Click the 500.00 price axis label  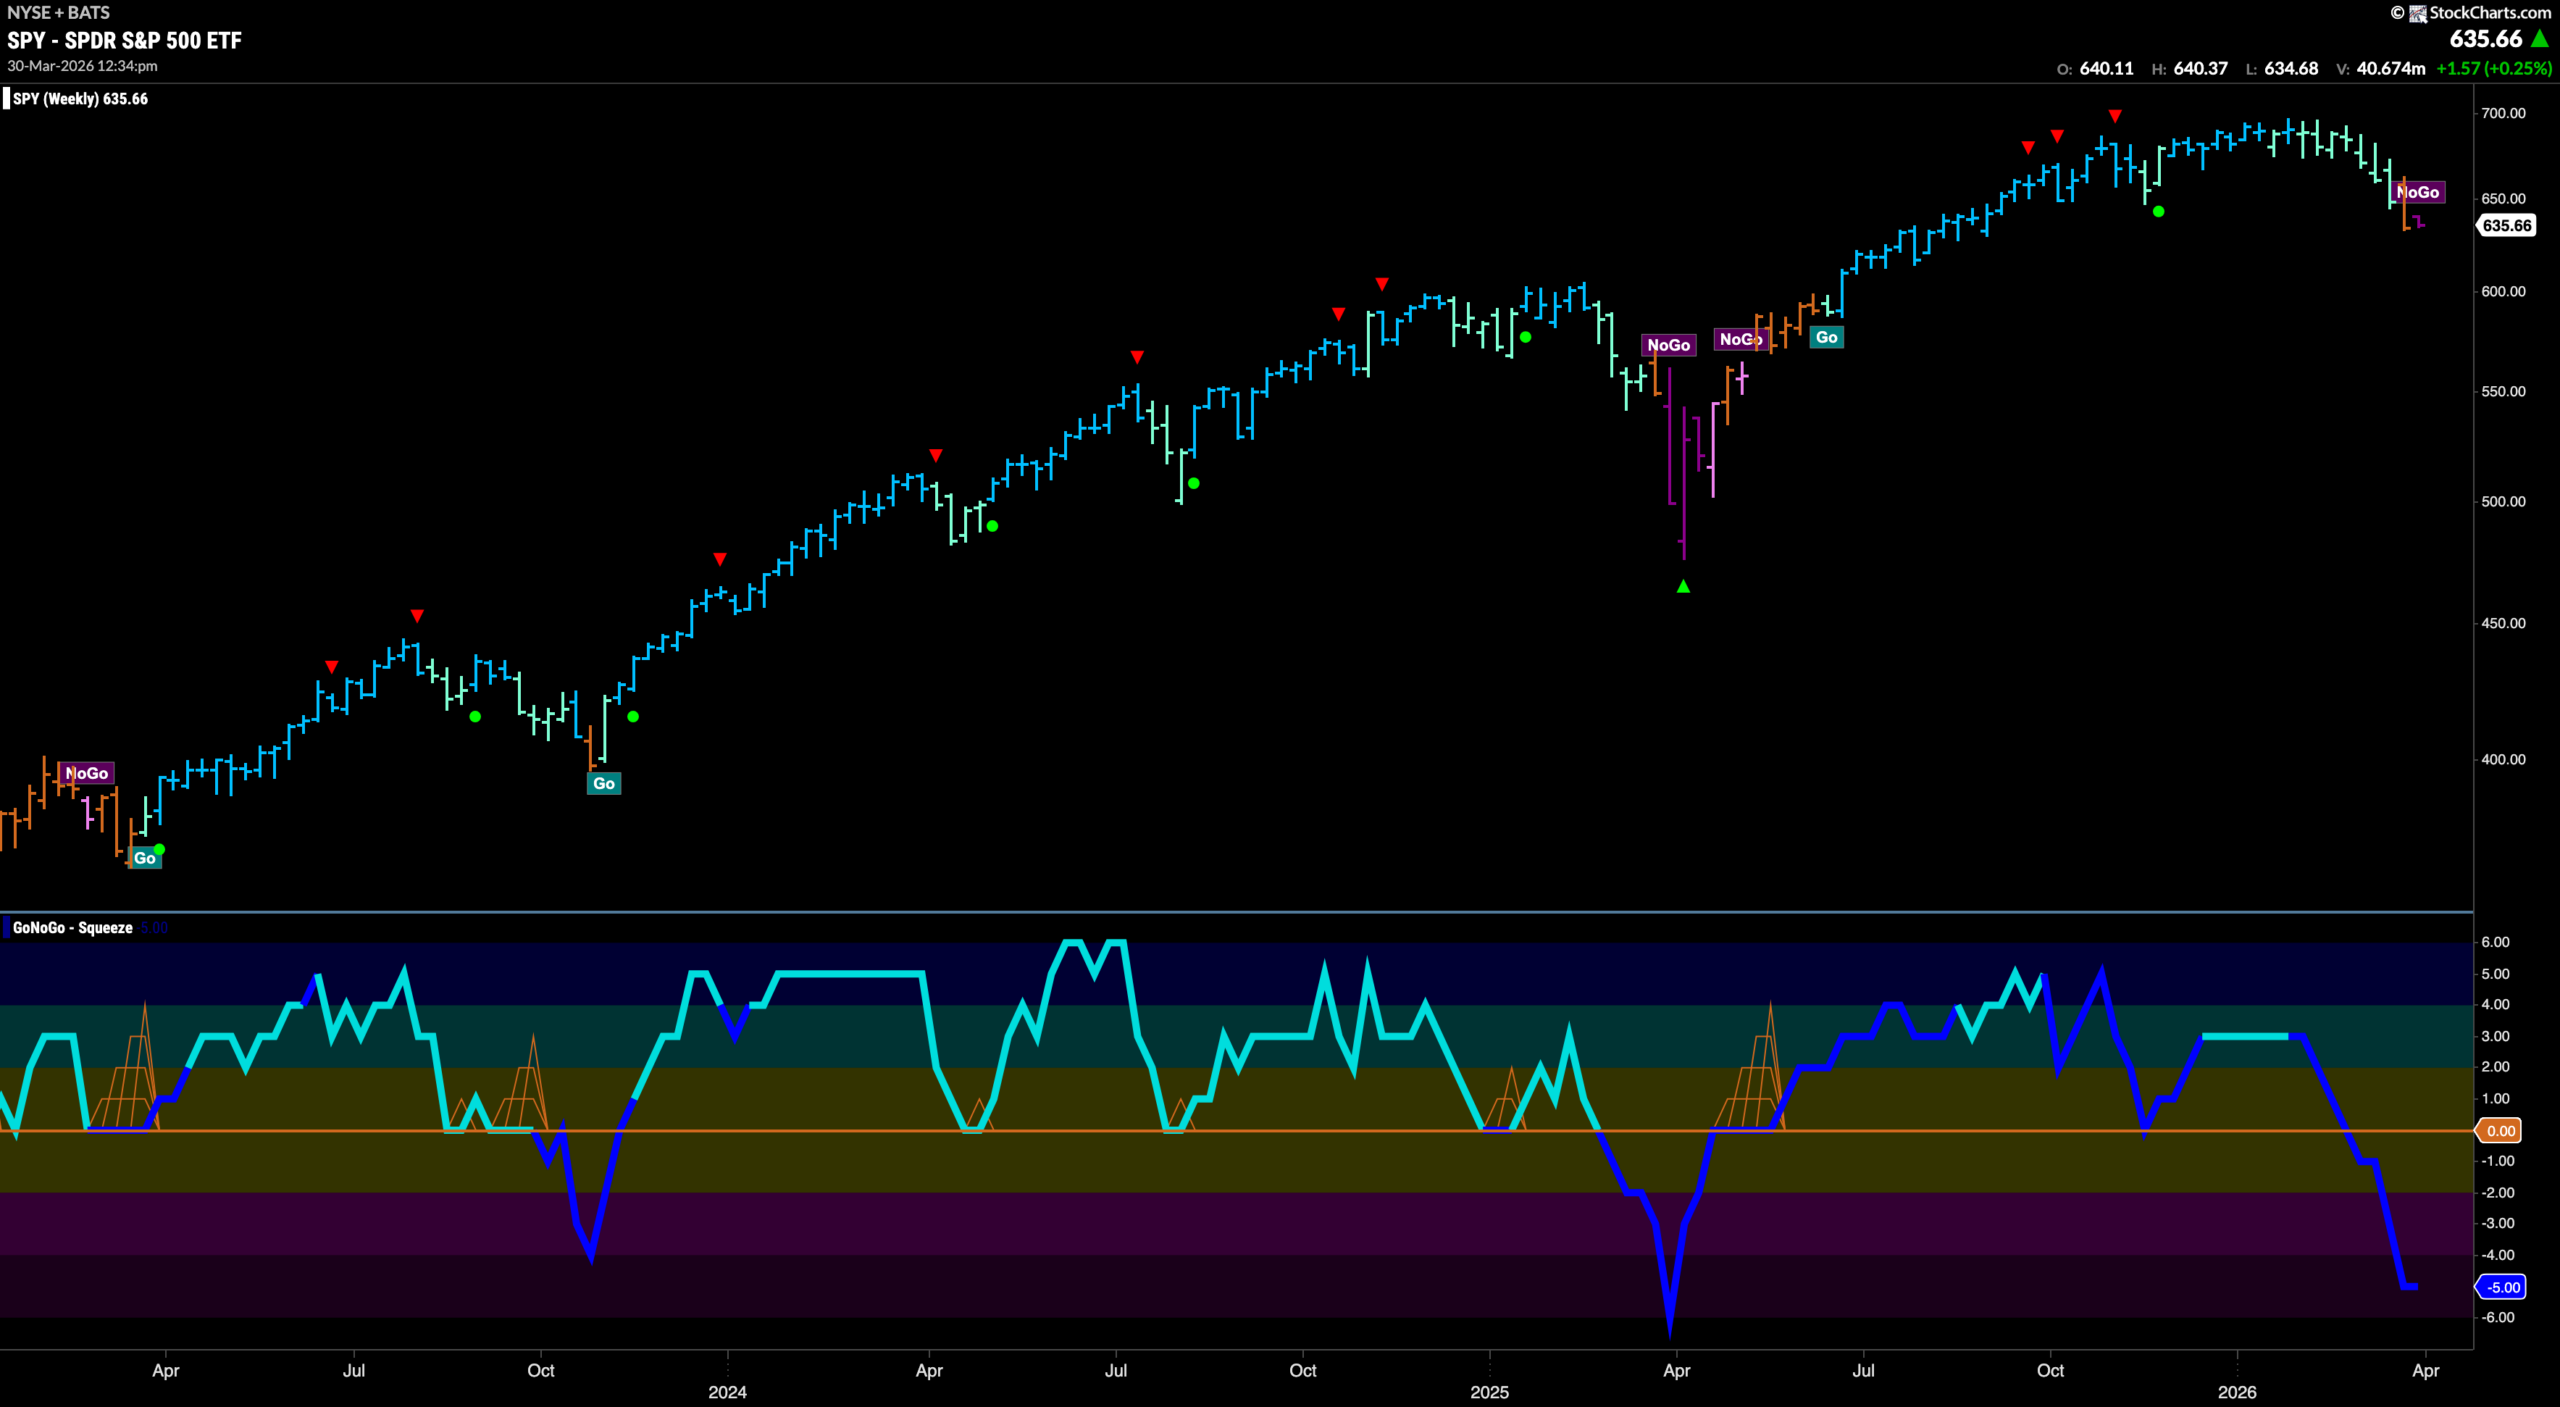tap(2503, 501)
